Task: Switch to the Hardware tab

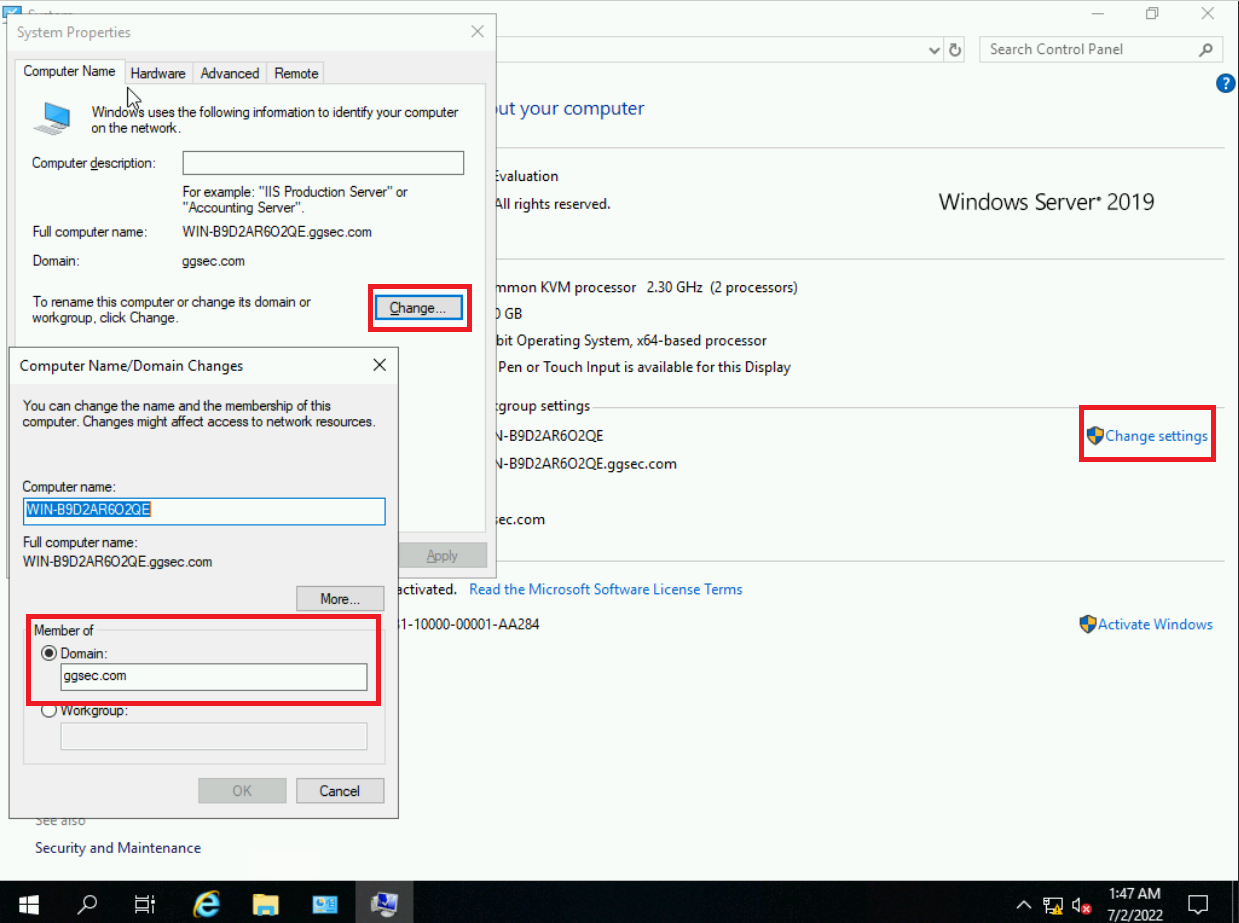Action: (158, 73)
